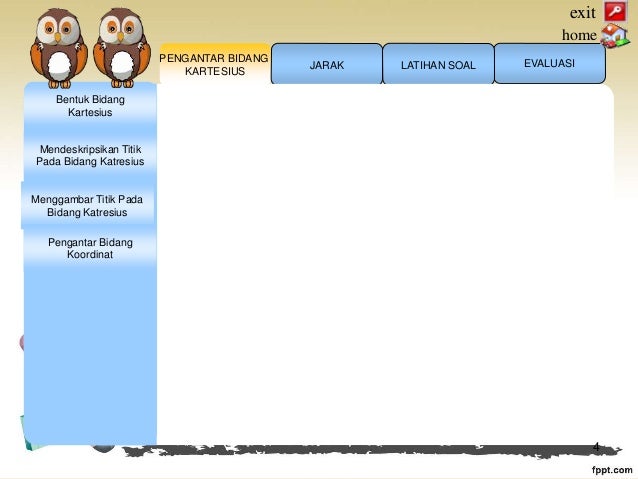638x479 pixels.
Task: Click the red exit key icon
Action: click(x=615, y=11)
